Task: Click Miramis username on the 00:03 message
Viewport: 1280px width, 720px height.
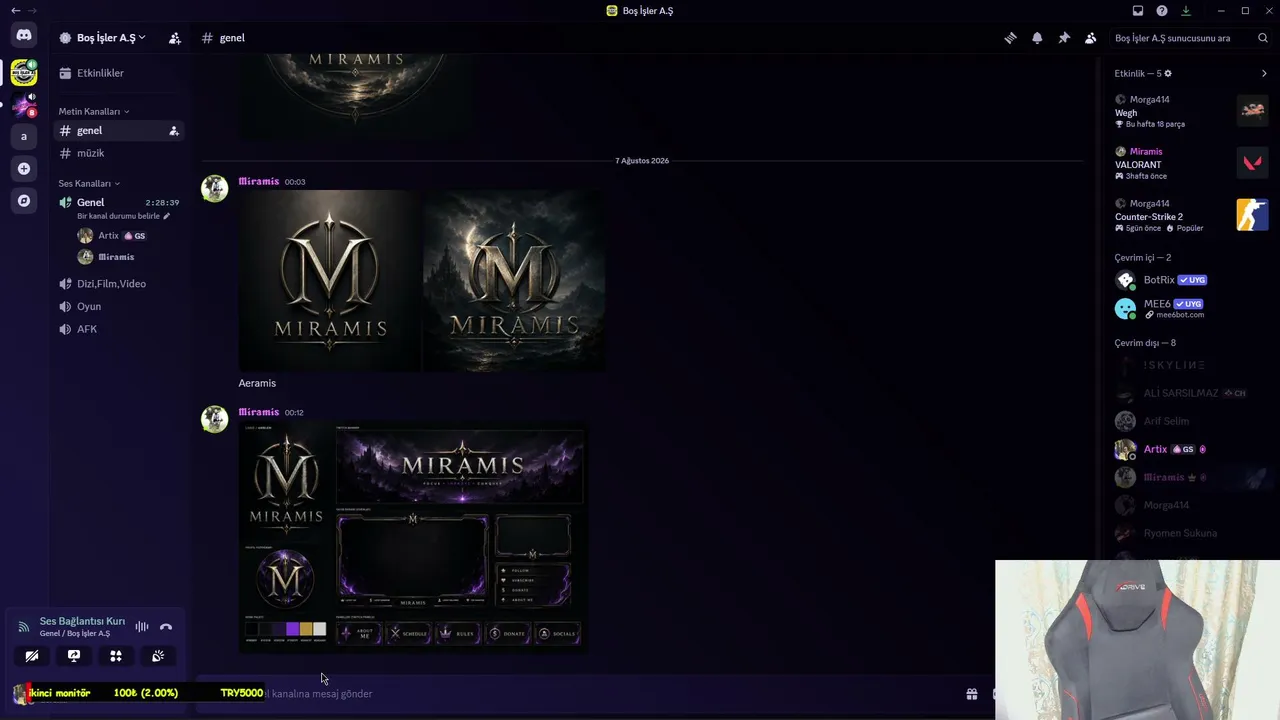Action: point(258,182)
